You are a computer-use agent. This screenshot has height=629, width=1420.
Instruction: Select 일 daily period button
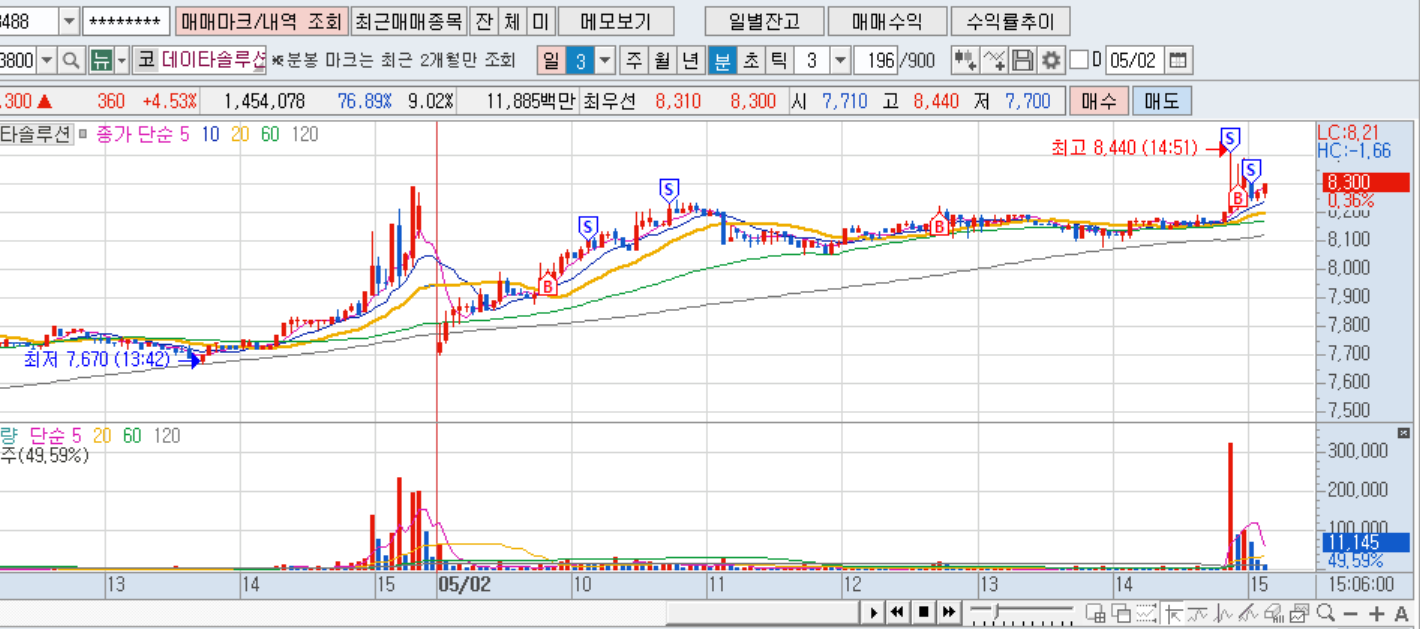pos(551,60)
